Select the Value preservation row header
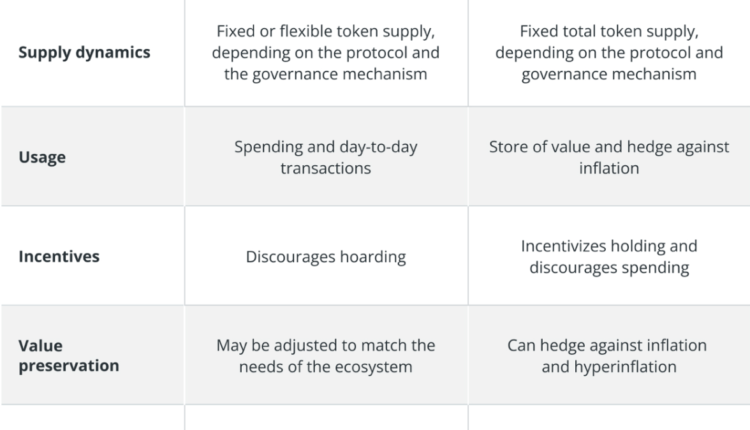The height and width of the screenshot is (430, 750). (69, 355)
